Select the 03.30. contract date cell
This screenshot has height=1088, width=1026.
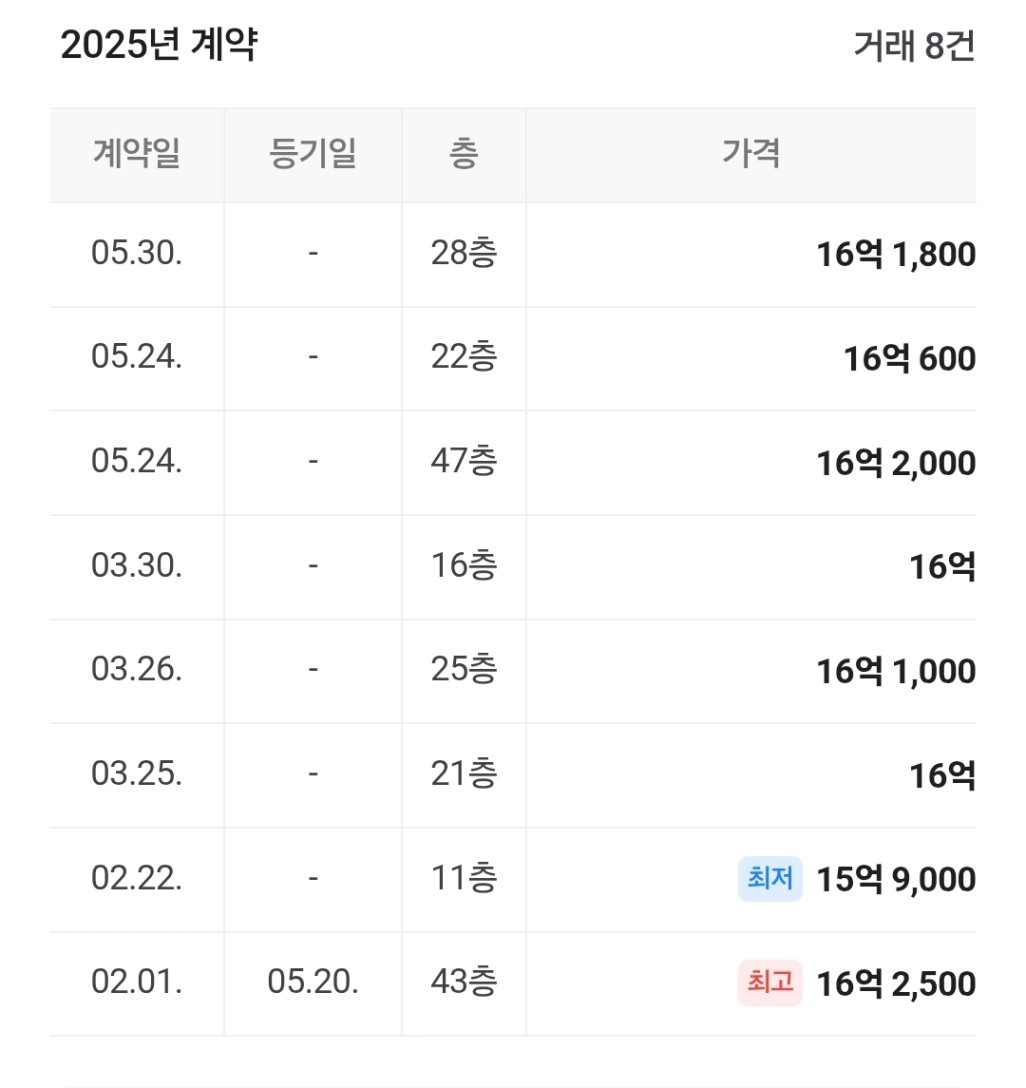(x=137, y=566)
